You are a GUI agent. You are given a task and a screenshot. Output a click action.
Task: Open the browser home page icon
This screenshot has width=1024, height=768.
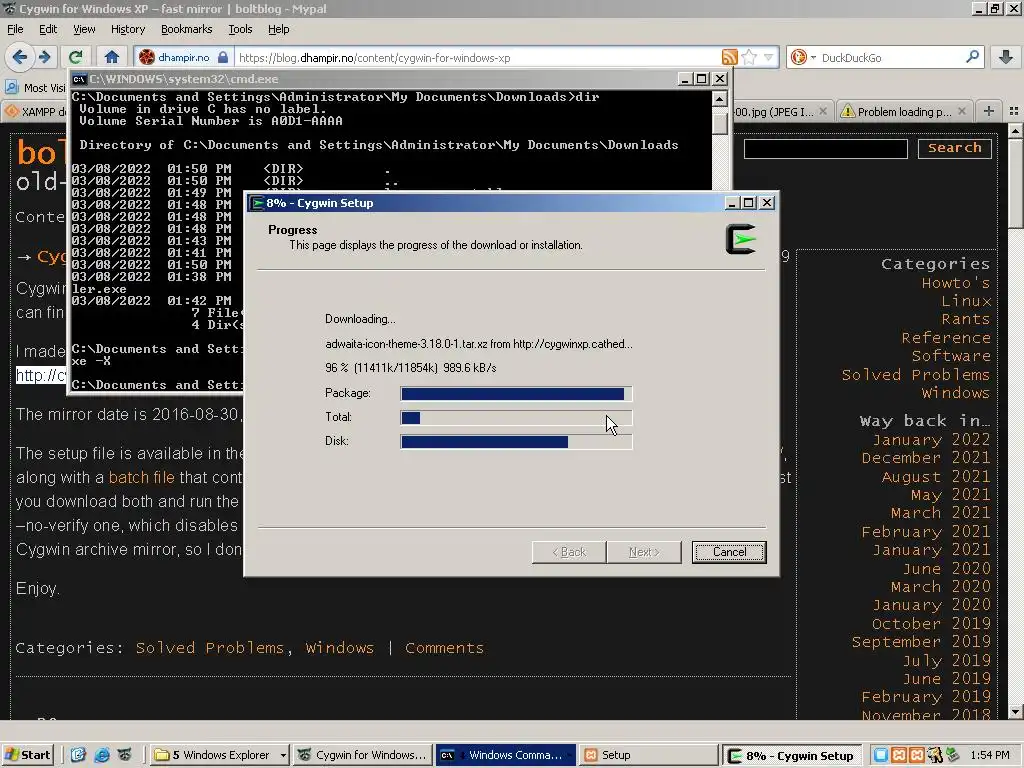[112, 57]
